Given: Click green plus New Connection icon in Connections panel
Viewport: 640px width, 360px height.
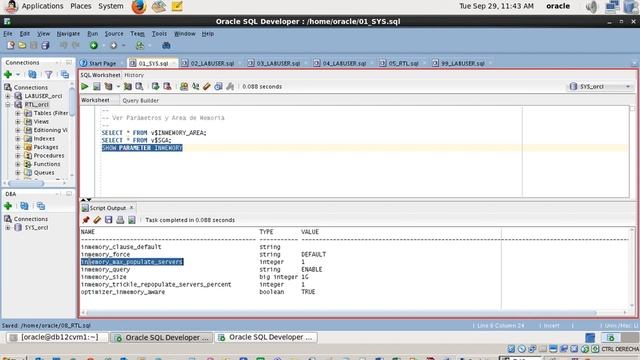Looking at the screenshot, I should tap(8, 74).
